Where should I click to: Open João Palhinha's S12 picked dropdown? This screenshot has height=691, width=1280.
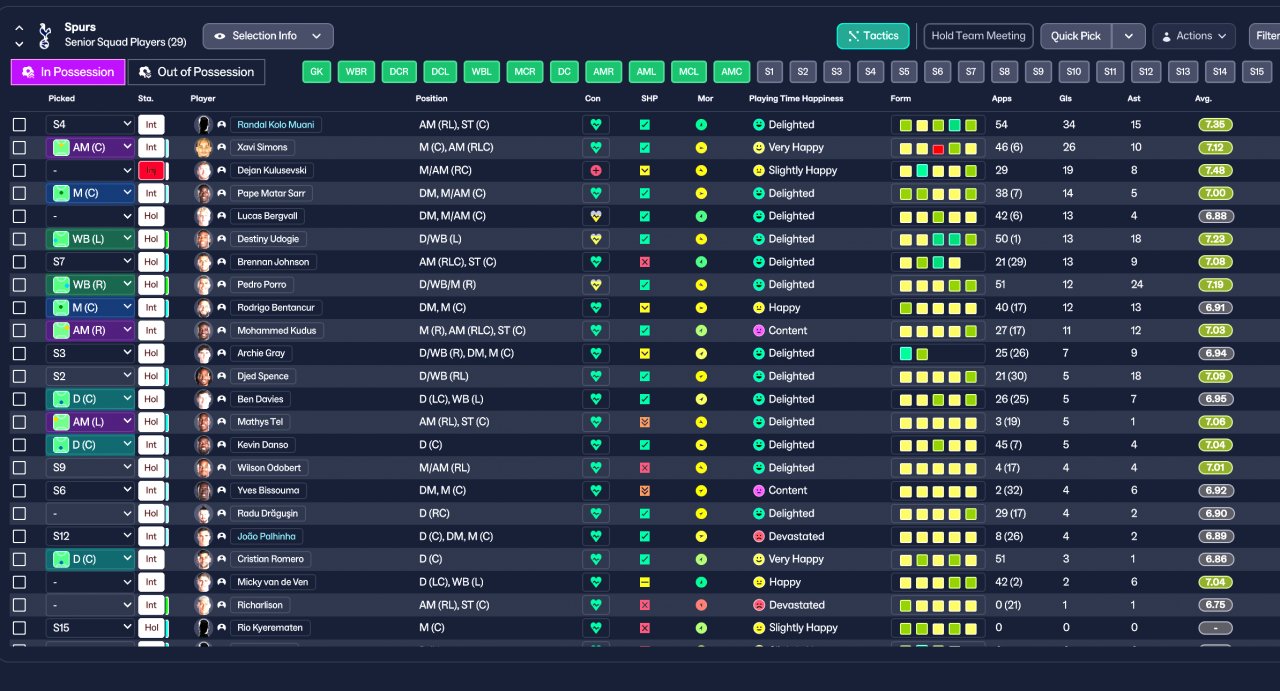[x=90, y=537]
